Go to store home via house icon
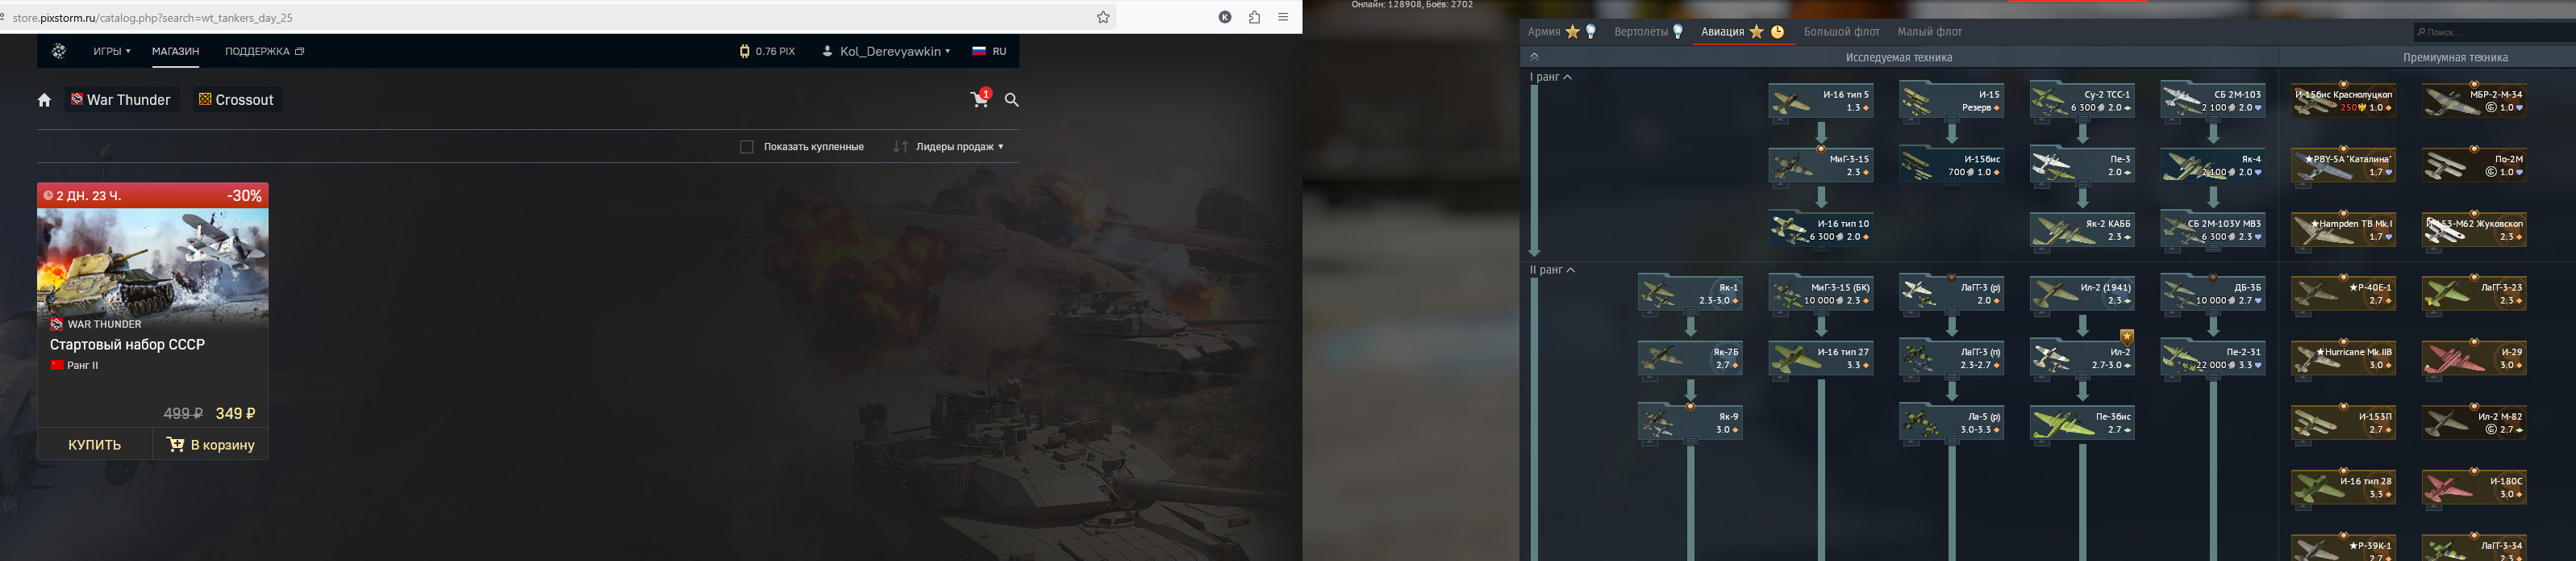This screenshot has width=2576, height=561. [44, 100]
